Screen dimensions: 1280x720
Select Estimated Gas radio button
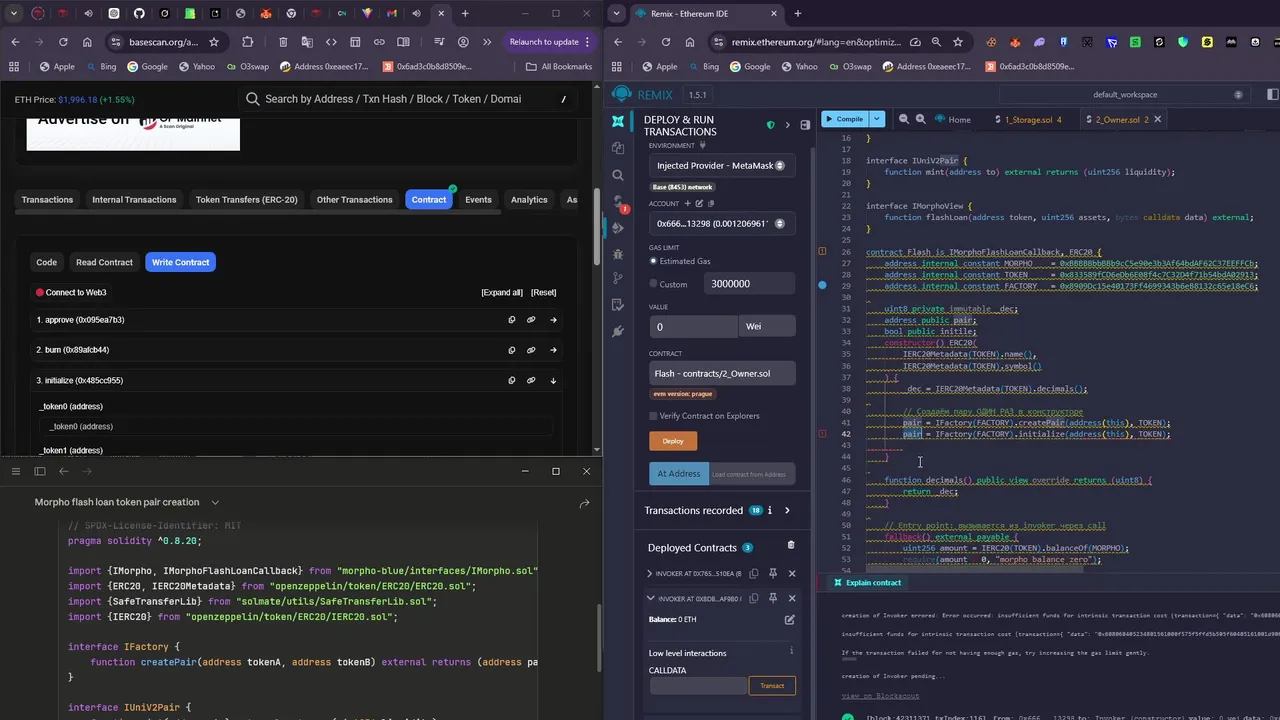coord(653,261)
